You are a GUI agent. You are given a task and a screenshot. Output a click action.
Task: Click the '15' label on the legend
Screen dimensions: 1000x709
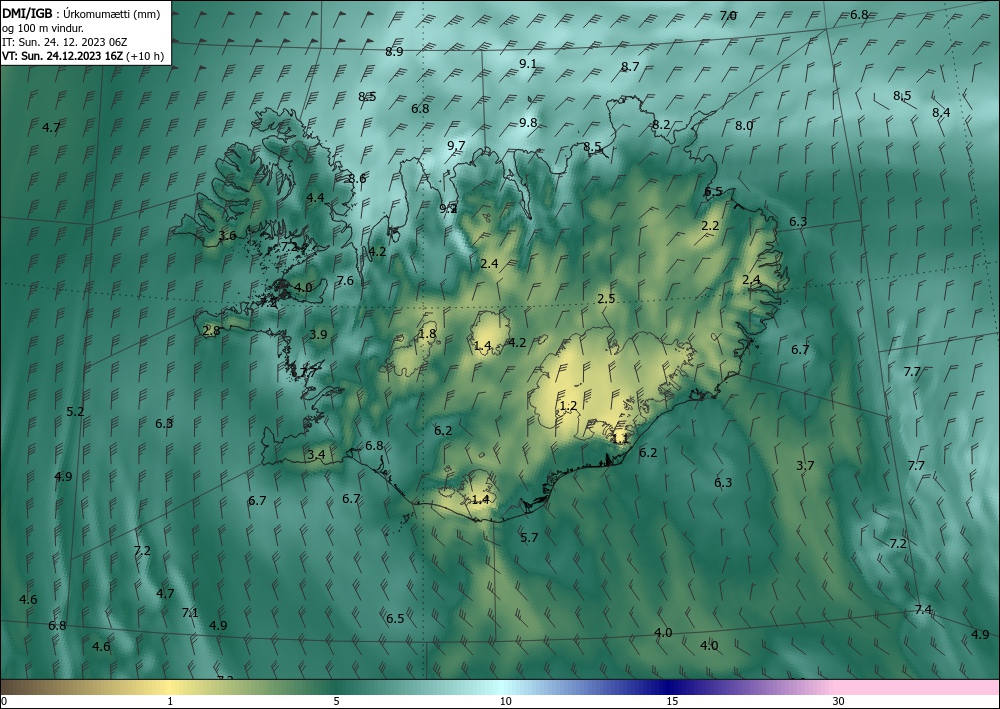pos(672,702)
